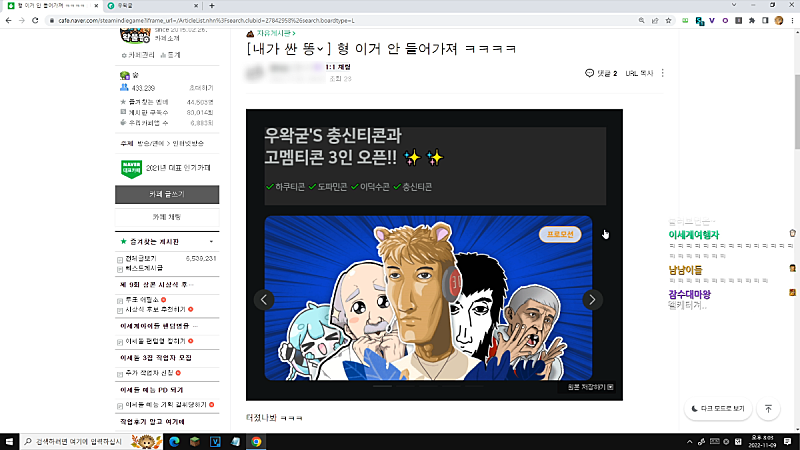The image size is (800, 450).
Task: Click the 감수대마왕 nickname in chat overlay
Action: point(689,294)
